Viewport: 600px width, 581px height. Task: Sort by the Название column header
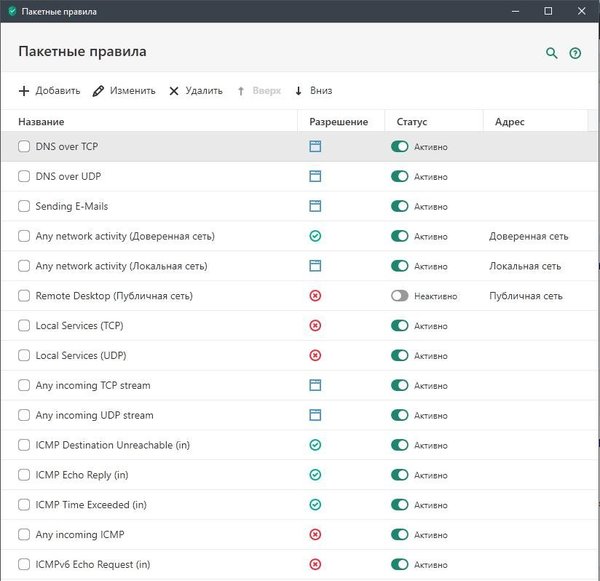click(42, 122)
